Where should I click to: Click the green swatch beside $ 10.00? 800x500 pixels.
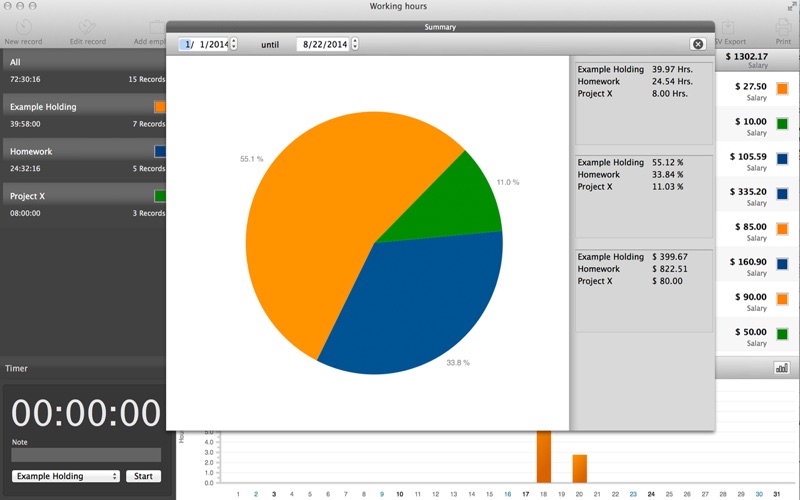tap(782, 124)
